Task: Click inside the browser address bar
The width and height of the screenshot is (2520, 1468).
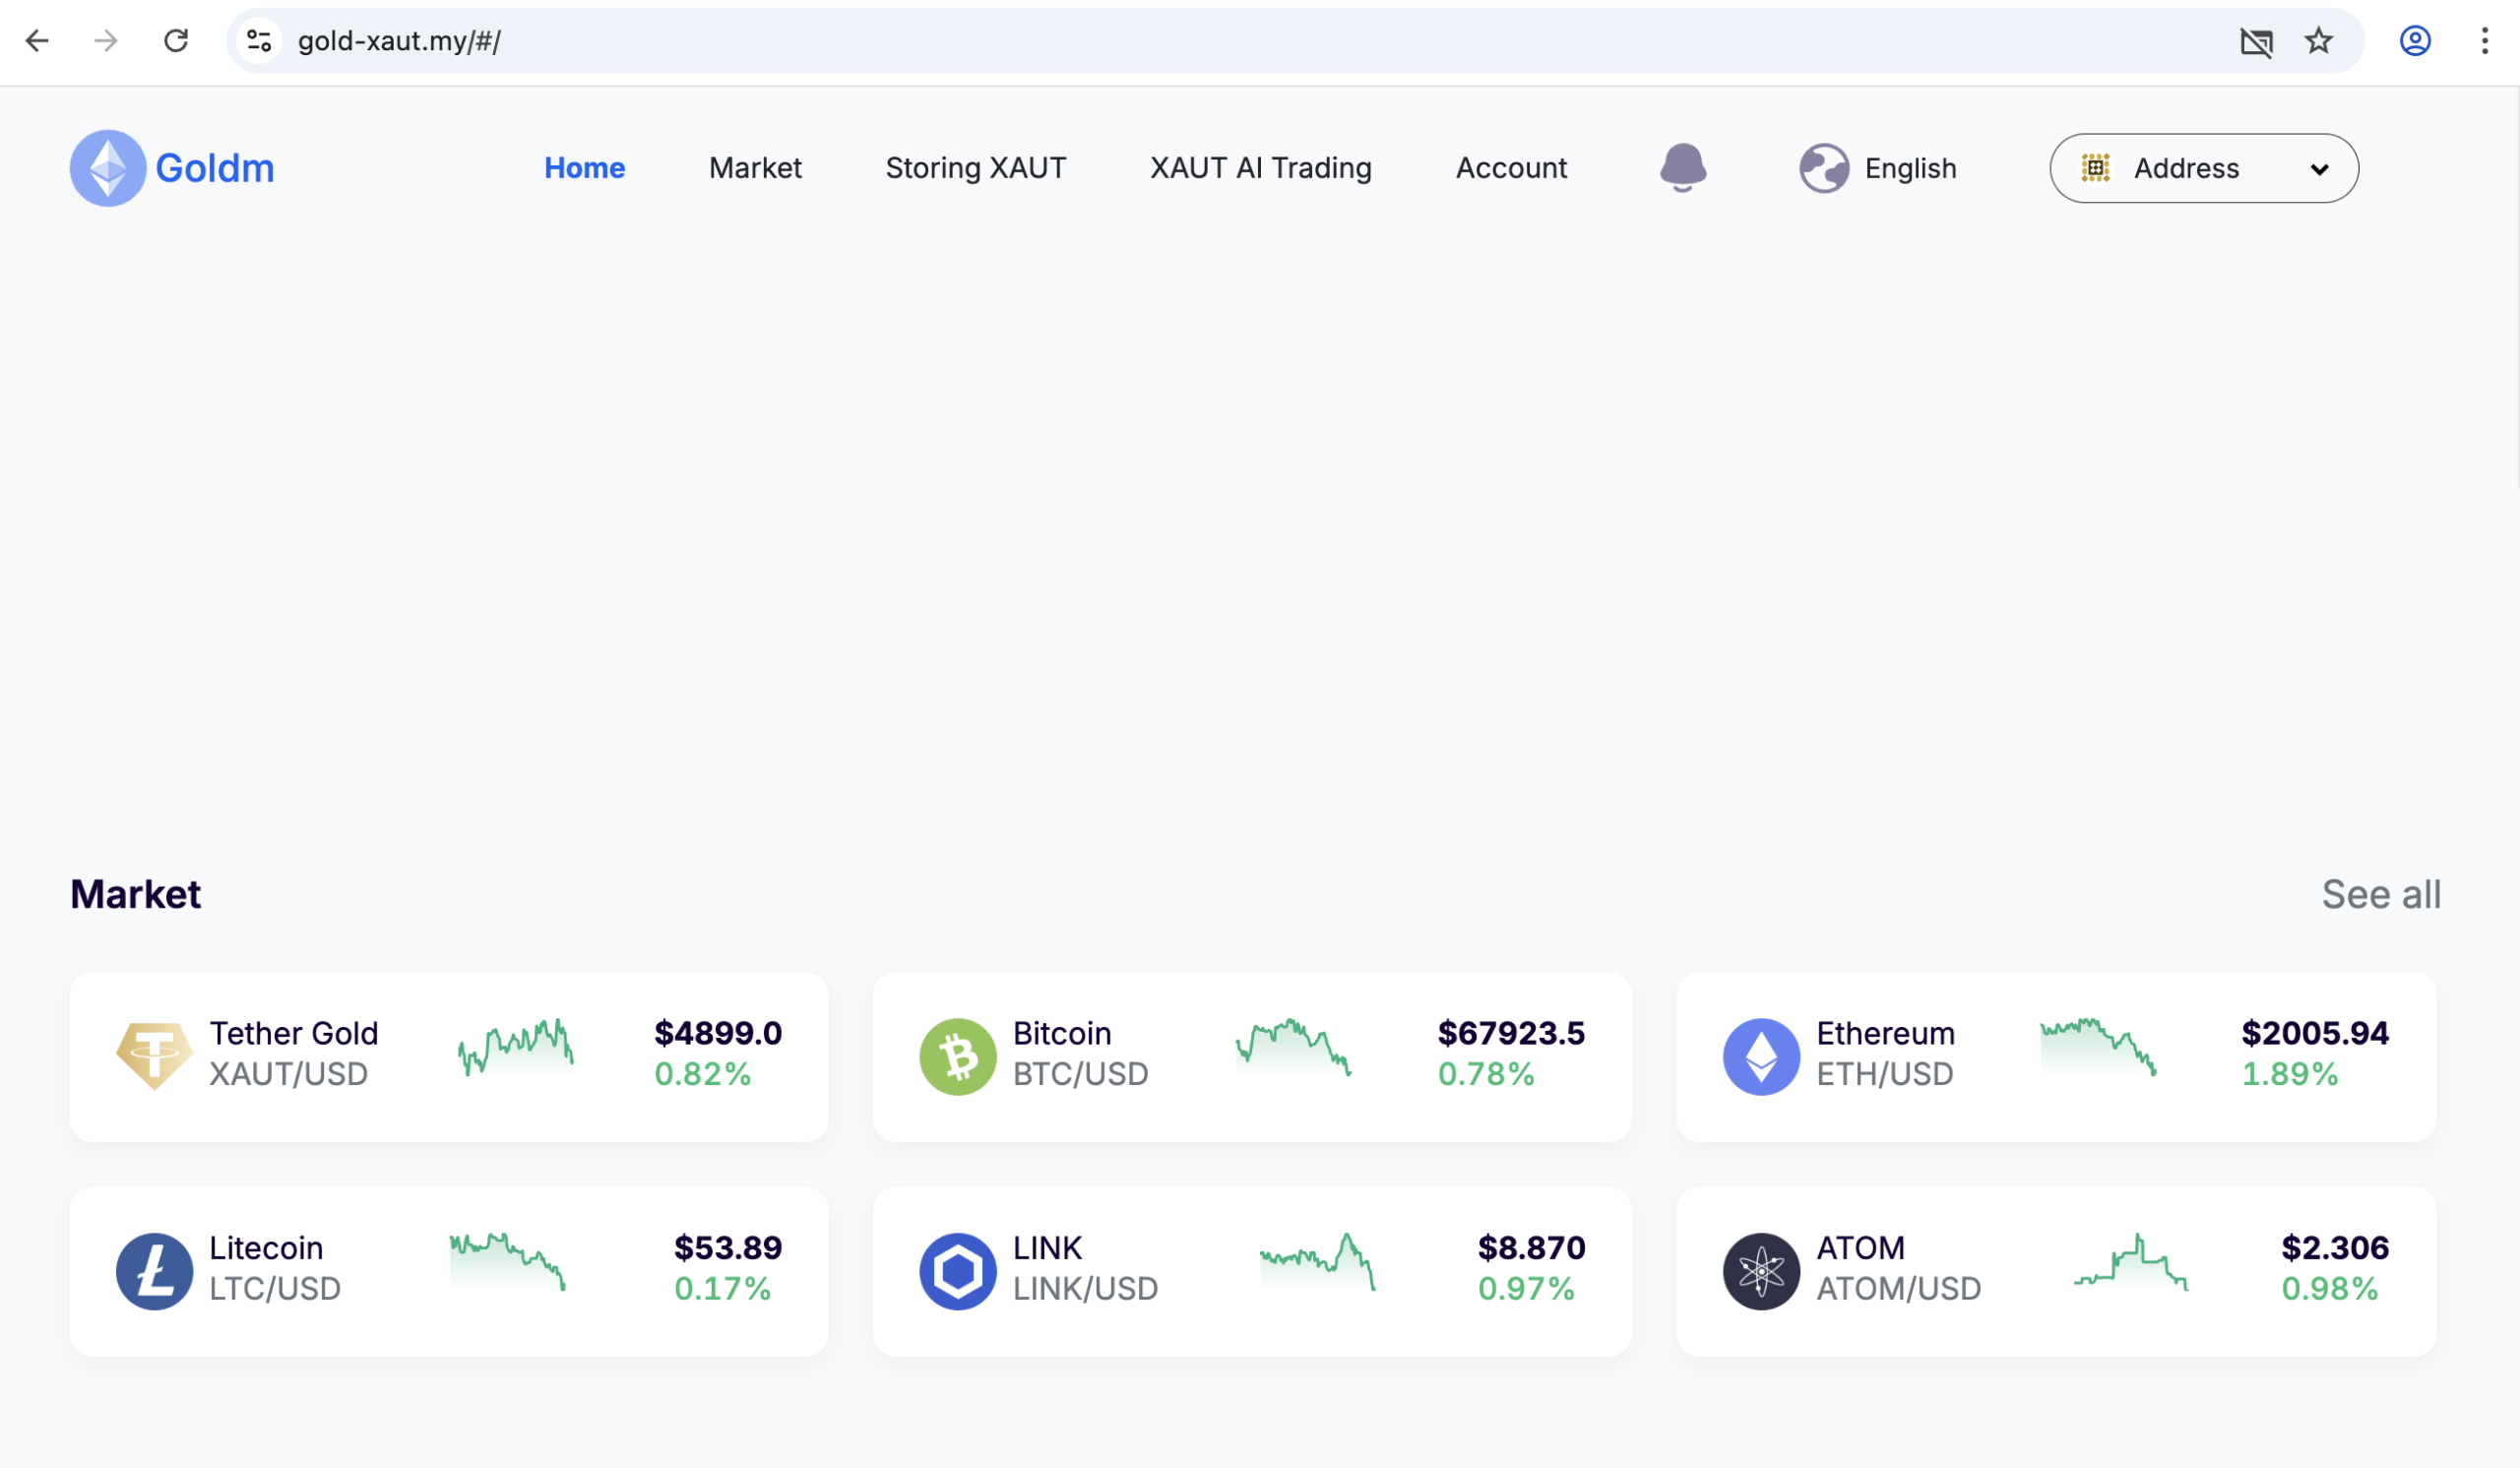Action: (700, 41)
